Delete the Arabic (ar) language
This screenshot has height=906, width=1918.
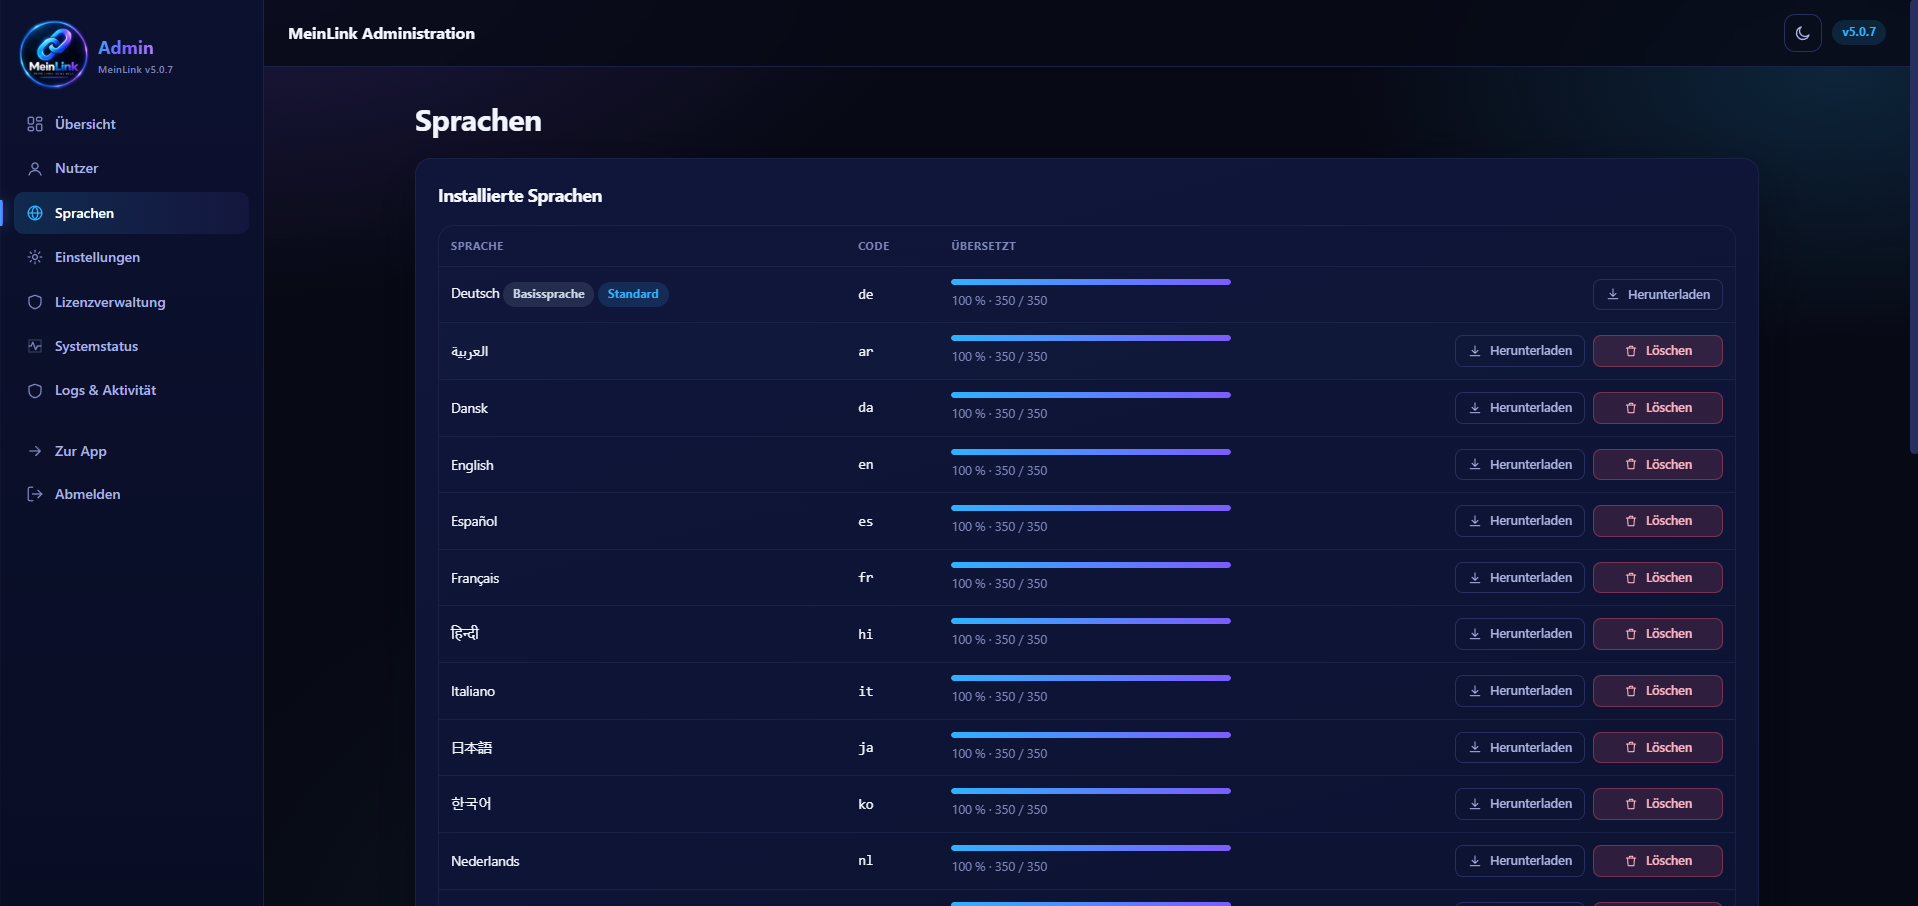1657,351
